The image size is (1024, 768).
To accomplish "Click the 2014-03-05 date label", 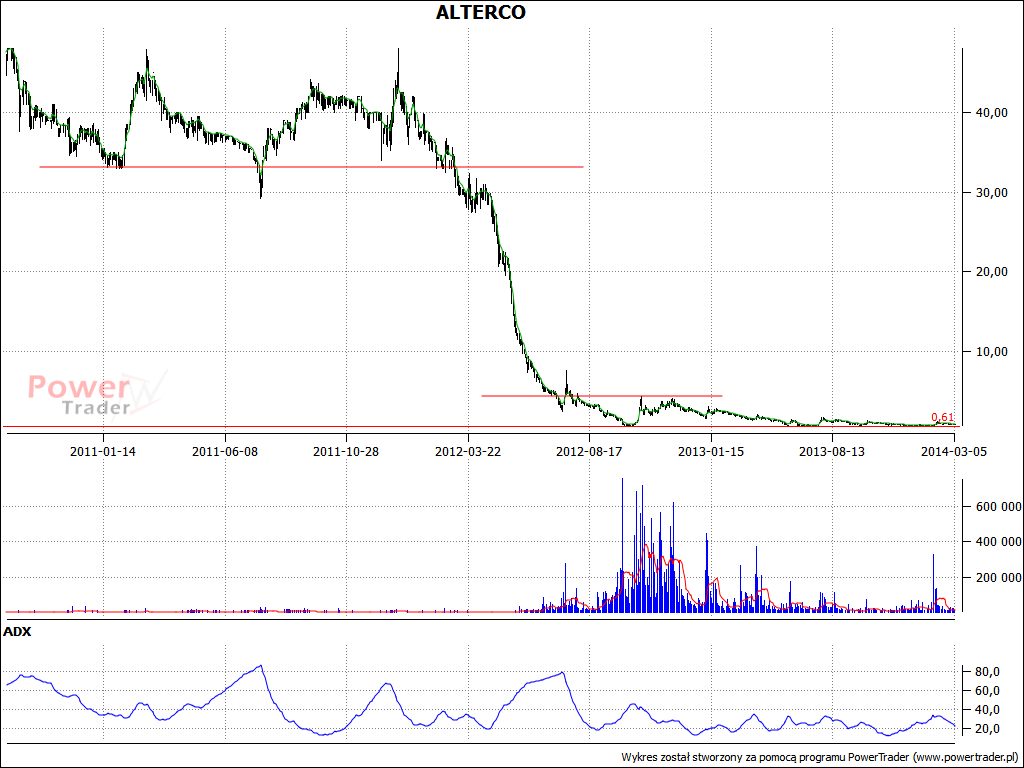I will [x=954, y=451].
